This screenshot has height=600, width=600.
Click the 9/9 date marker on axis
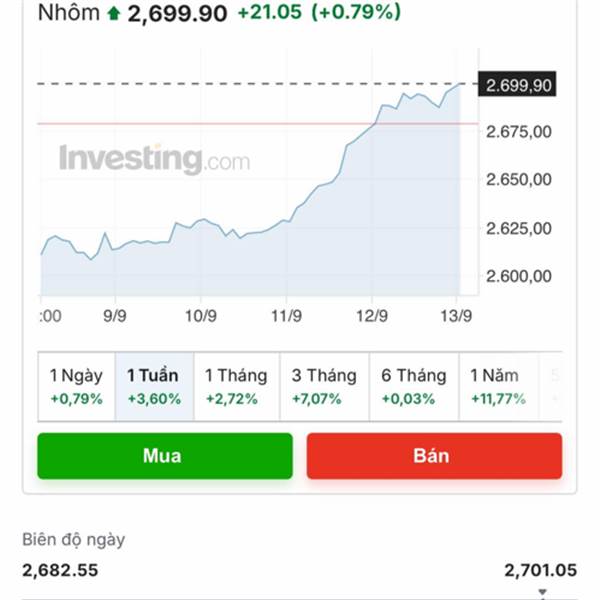pyautogui.click(x=115, y=316)
